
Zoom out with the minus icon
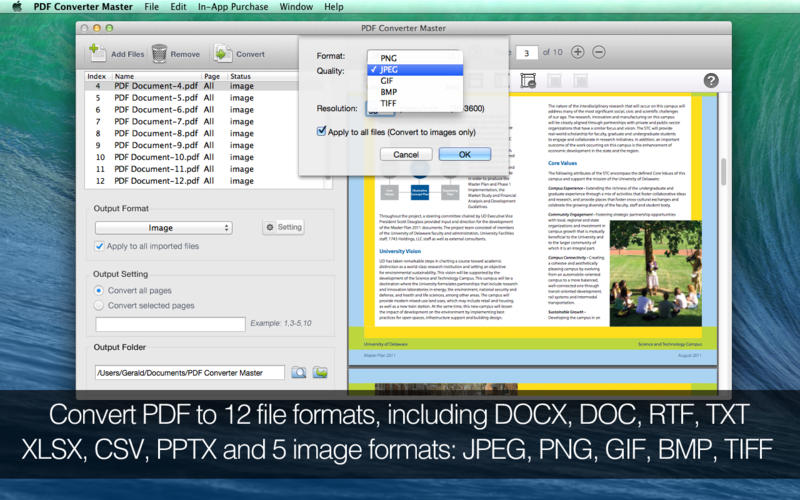(599, 52)
